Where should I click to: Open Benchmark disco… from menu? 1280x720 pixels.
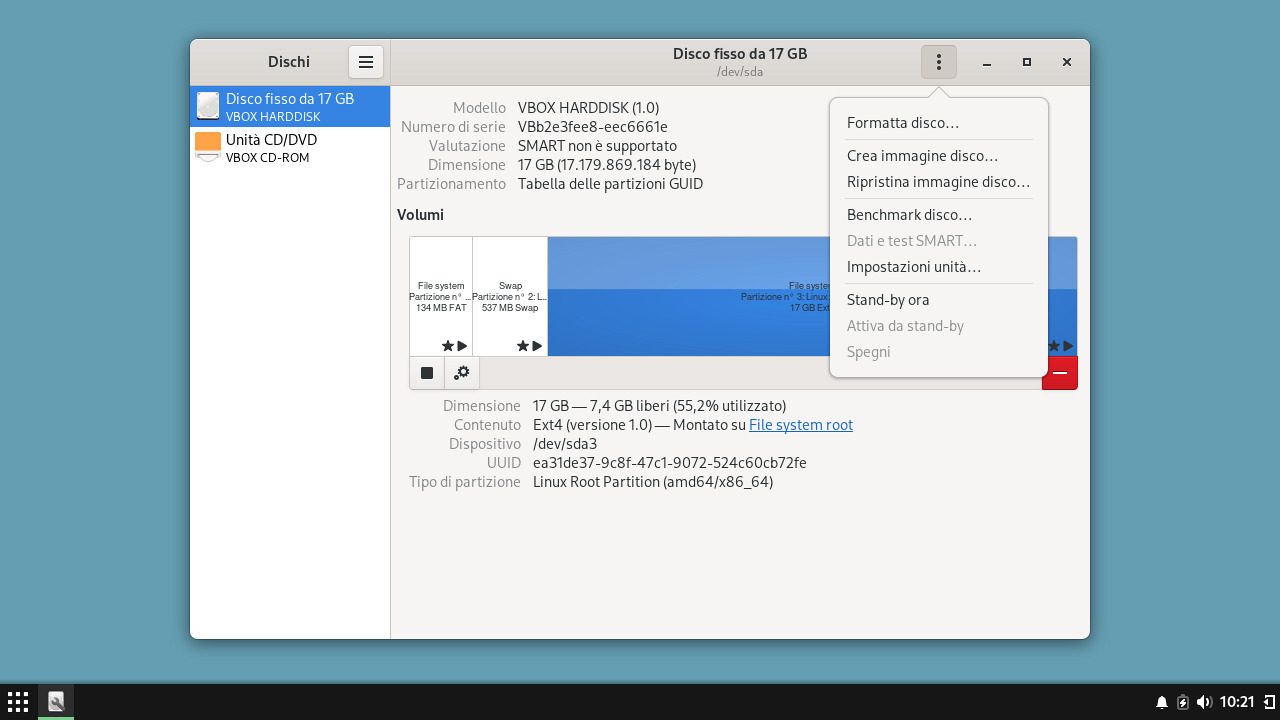pos(909,215)
